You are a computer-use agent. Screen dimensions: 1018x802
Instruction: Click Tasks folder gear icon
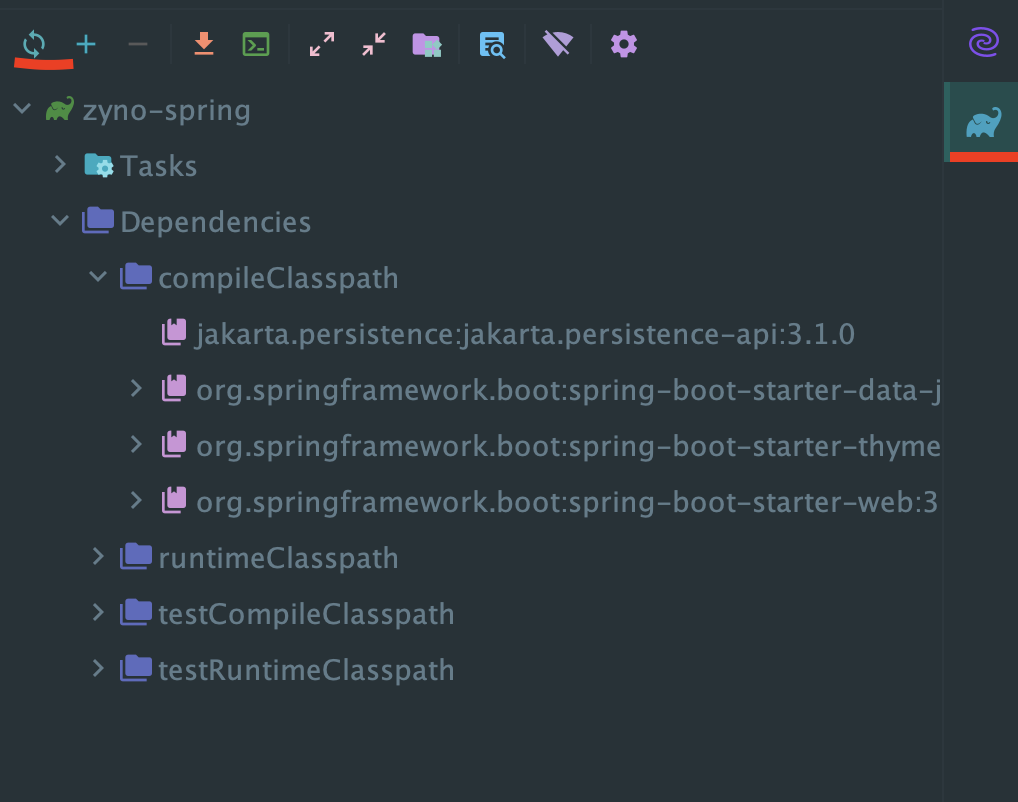[x=99, y=165]
